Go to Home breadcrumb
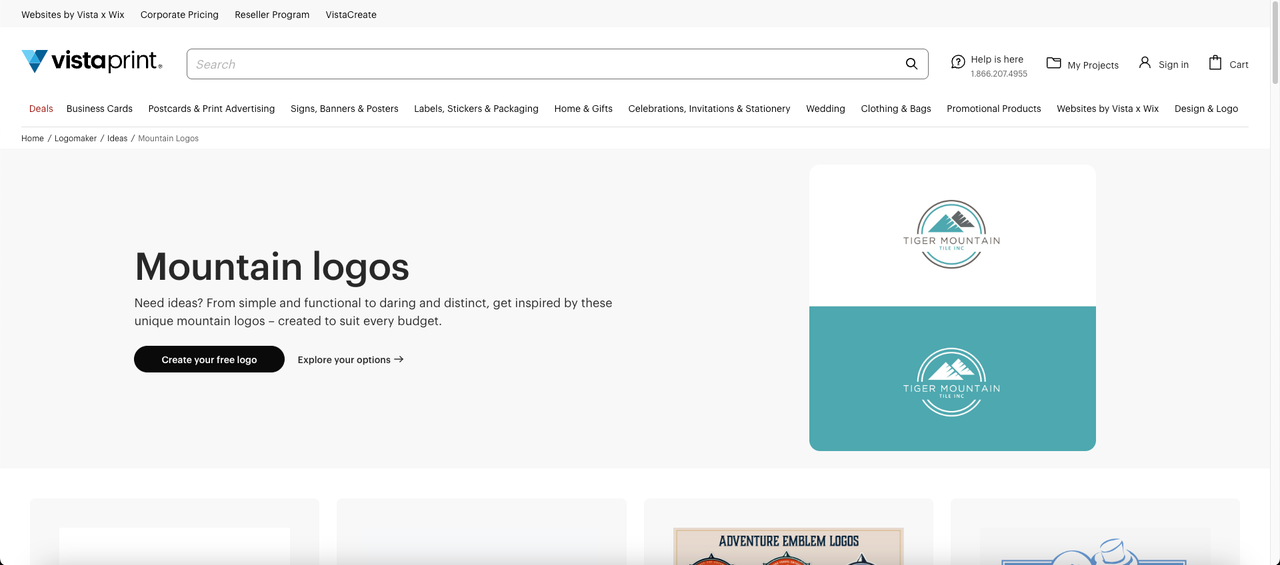The height and width of the screenshot is (565, 1280). click(32, 138)
